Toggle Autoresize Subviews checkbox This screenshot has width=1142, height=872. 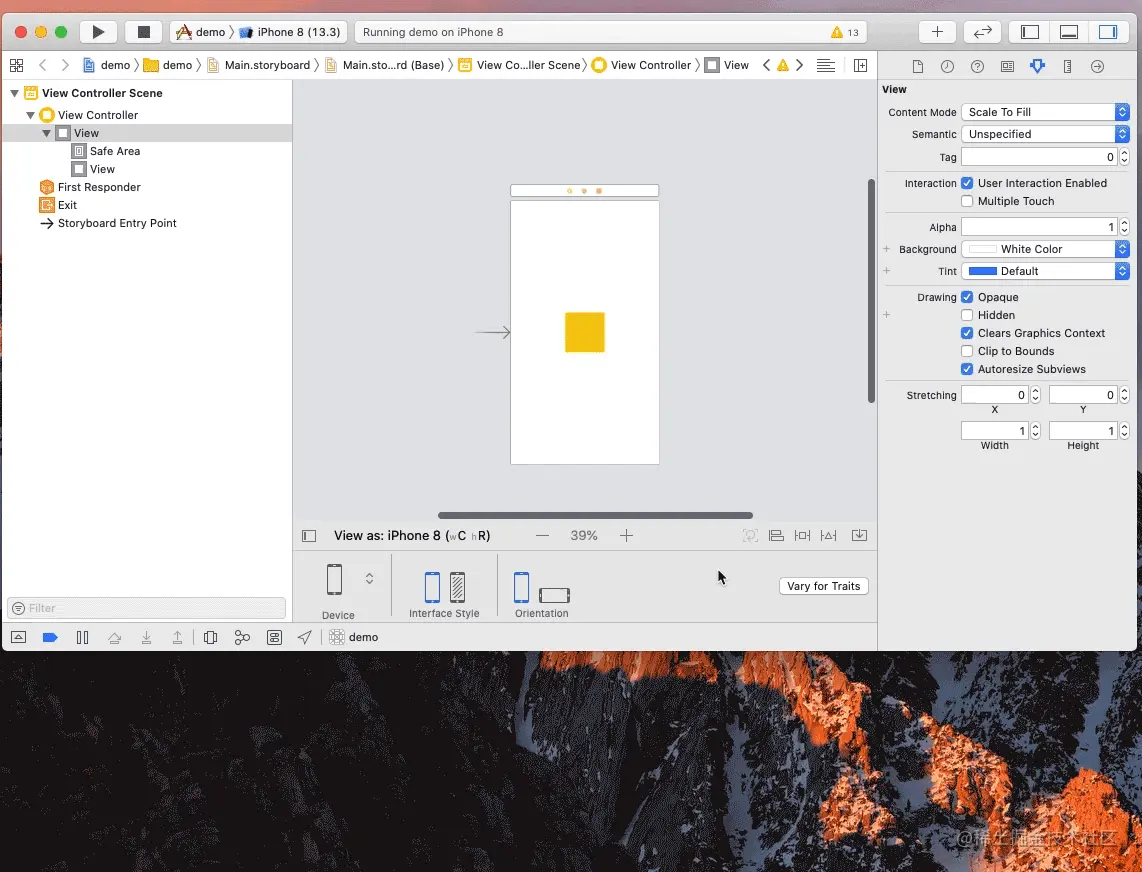click(x=967, y=369)
